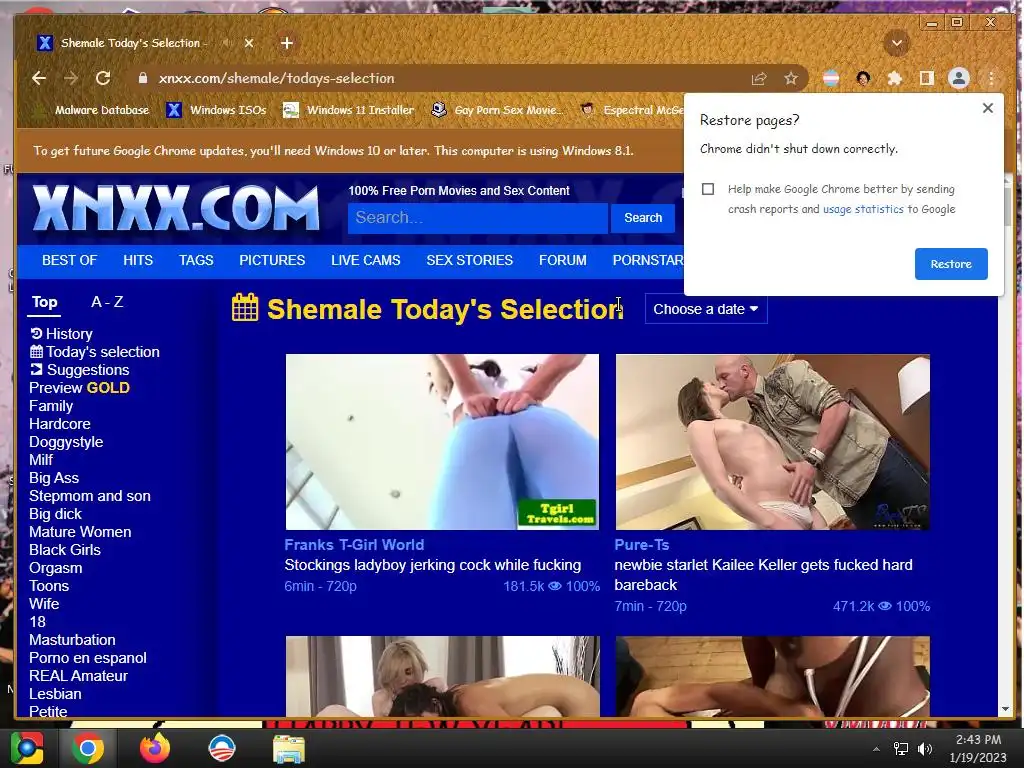Open the volume tray icon
This screenshot has height=768, width=1024.
[x=925, y=749]
